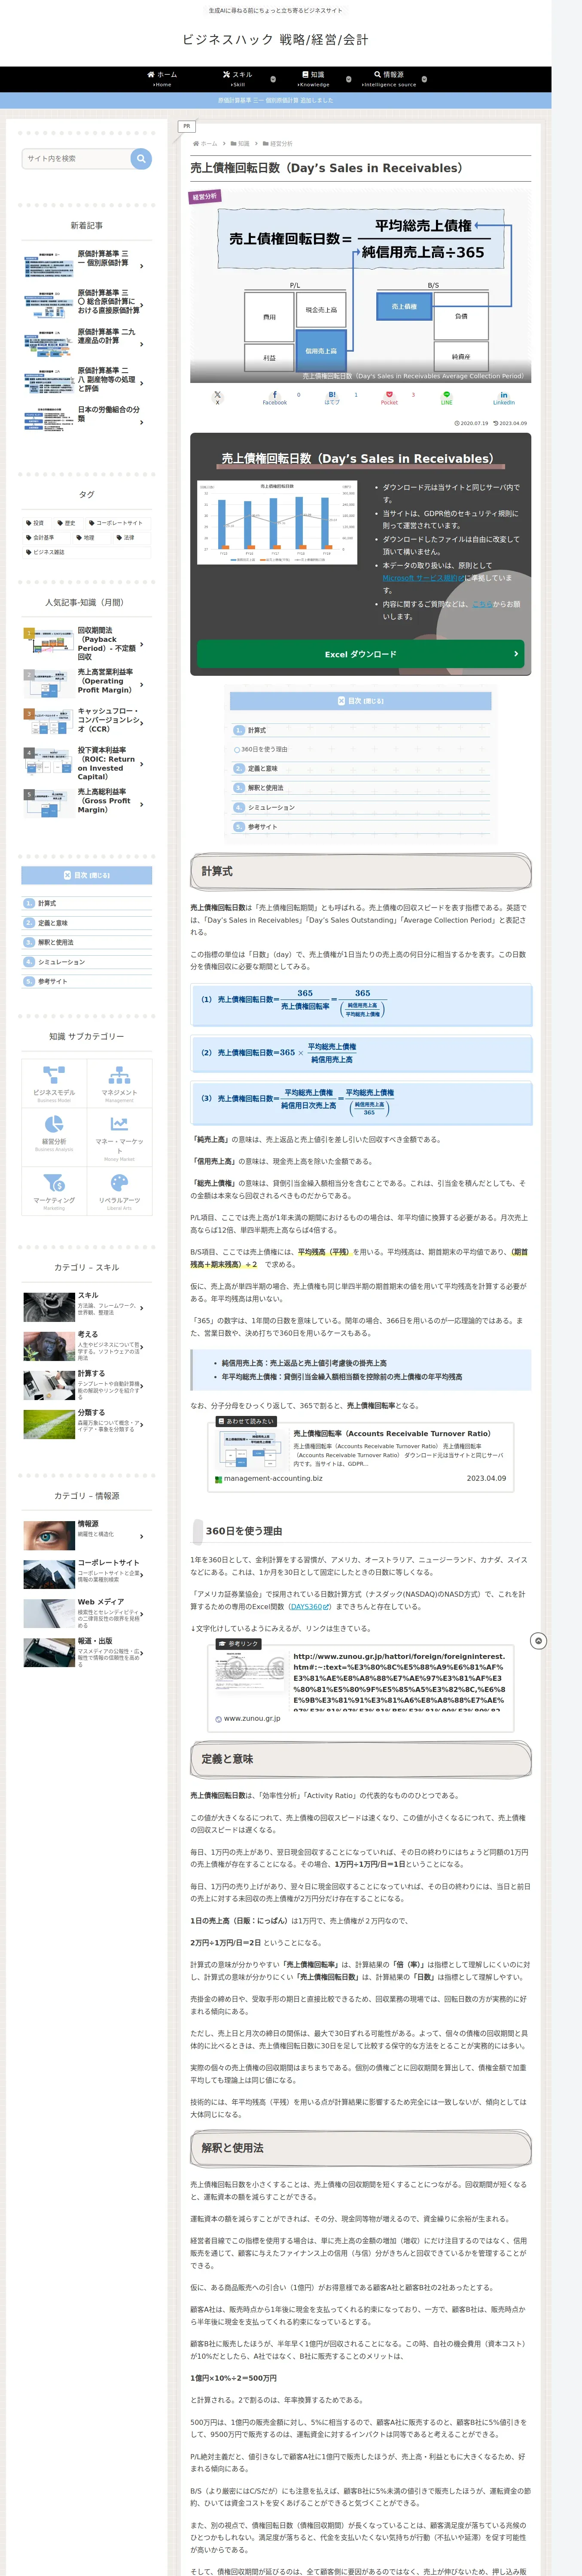Open リベラルアーツ palette subcategory icon
Viewport: 582px width, 2576px height.
click(119, 1183)
